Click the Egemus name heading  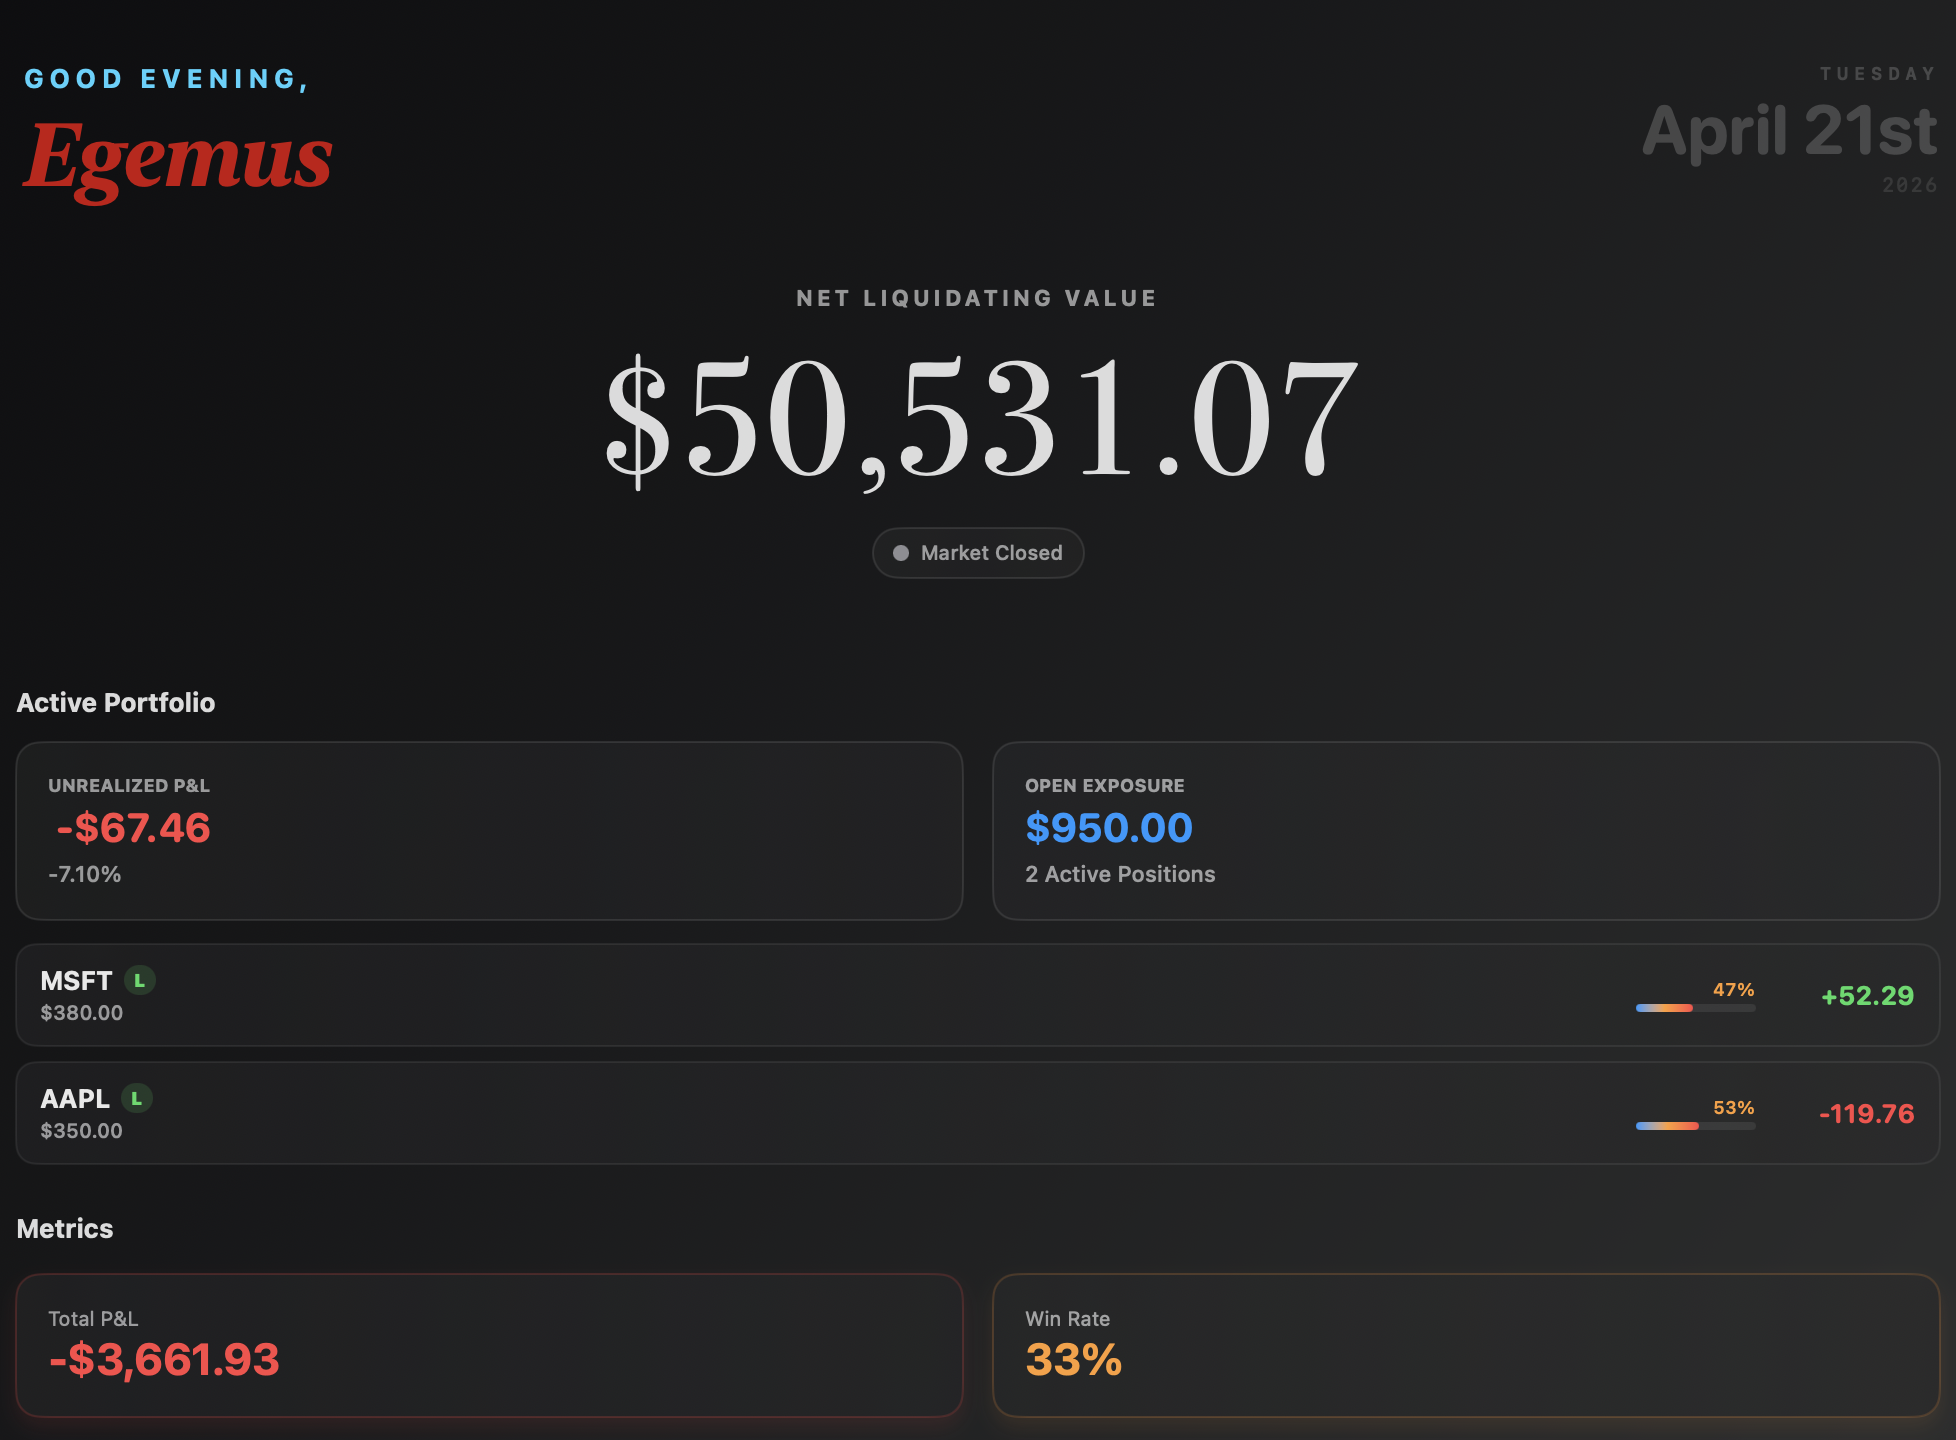(178, 158)
